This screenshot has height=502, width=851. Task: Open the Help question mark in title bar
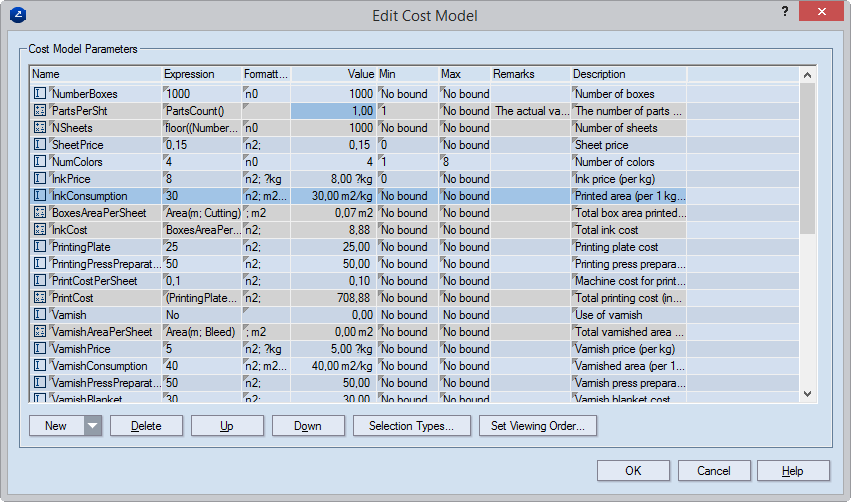[x=783, y=11]
